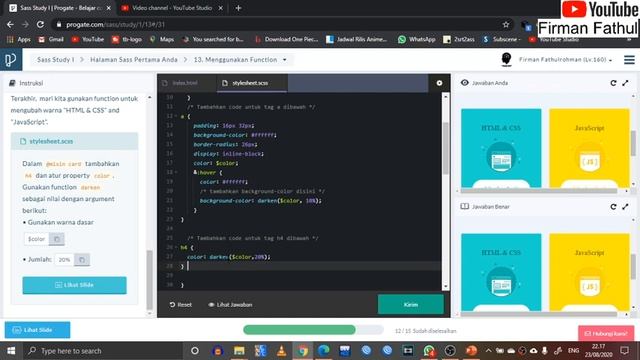This screenshot has width=640, height=360.
Task: Open the YouTube bookmark
Action: tap(88, 39)
